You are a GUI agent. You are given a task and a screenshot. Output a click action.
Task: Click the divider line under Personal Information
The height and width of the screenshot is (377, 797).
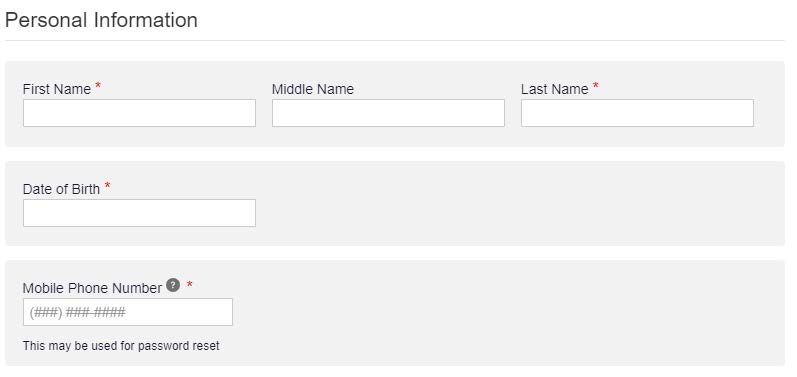[395, 40]
